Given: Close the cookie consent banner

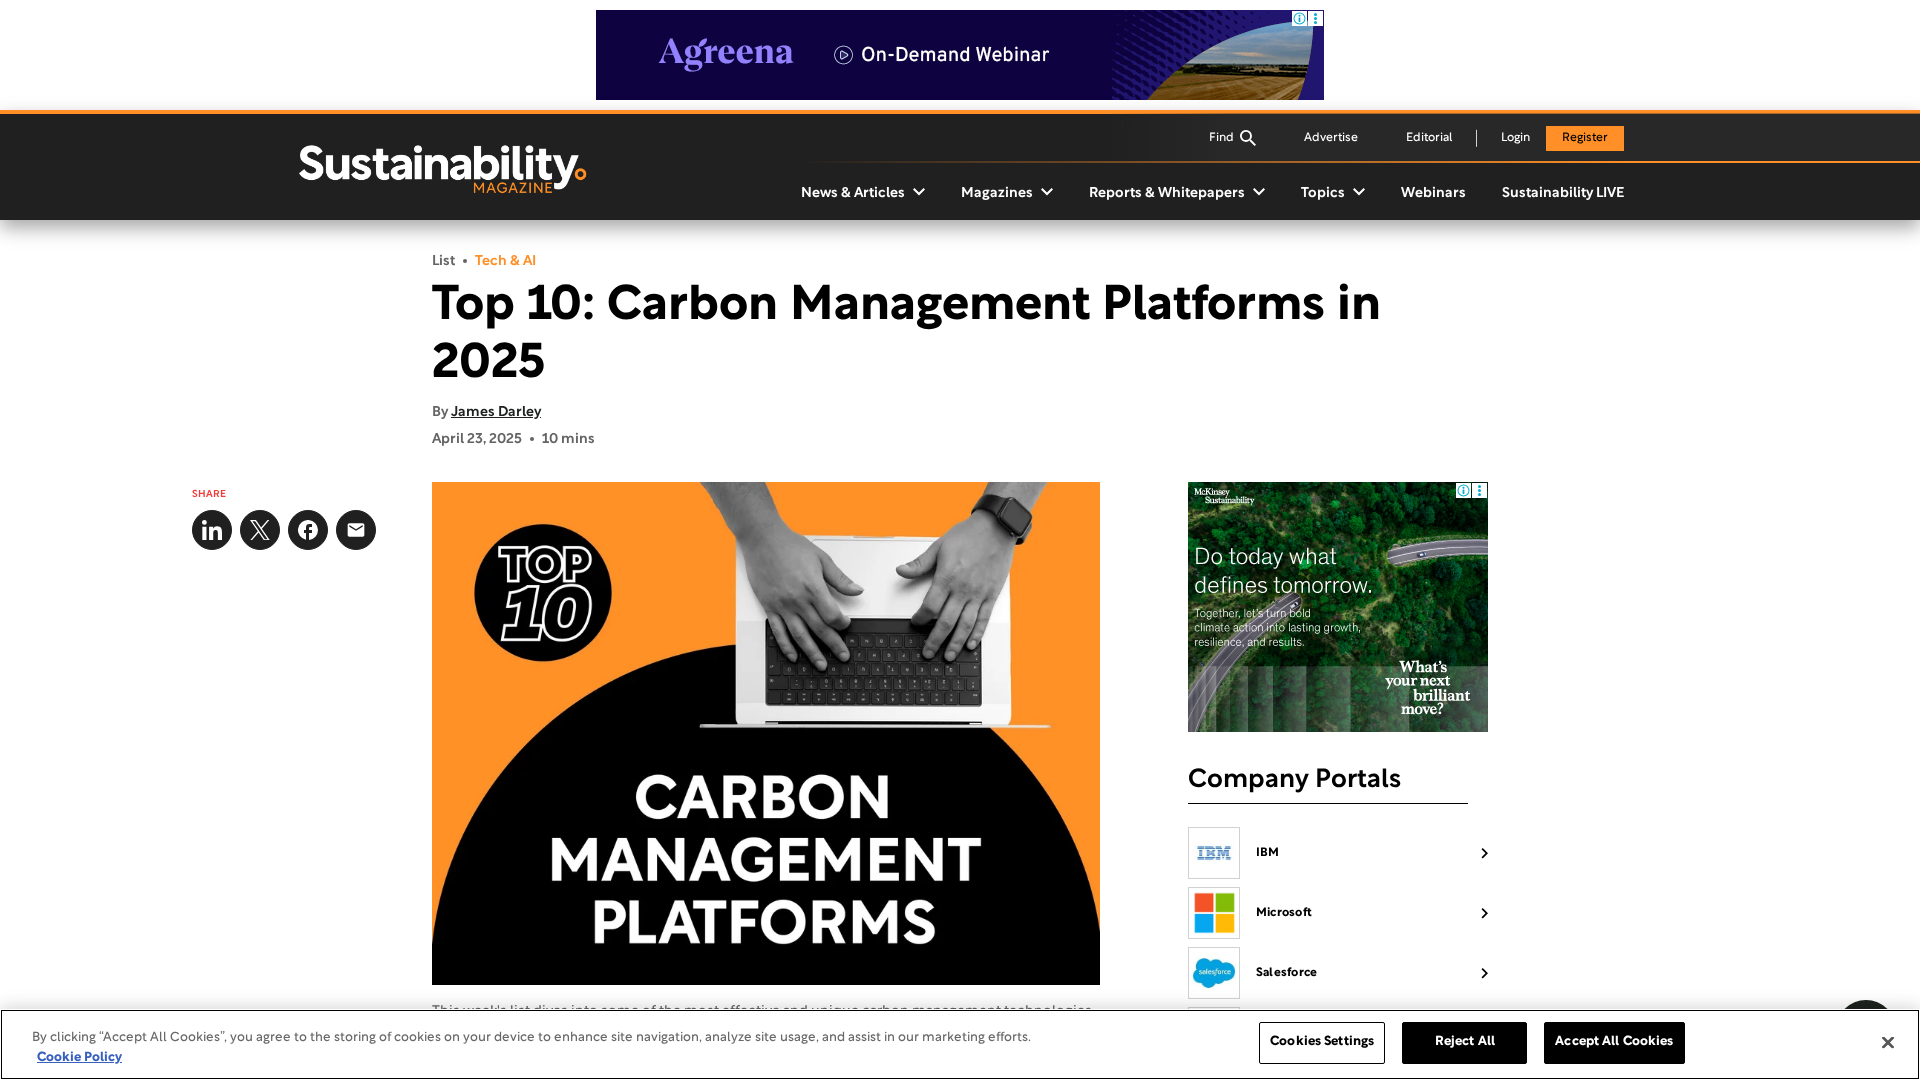Looking at the screenshot, I should (x=1887, y=1043).
